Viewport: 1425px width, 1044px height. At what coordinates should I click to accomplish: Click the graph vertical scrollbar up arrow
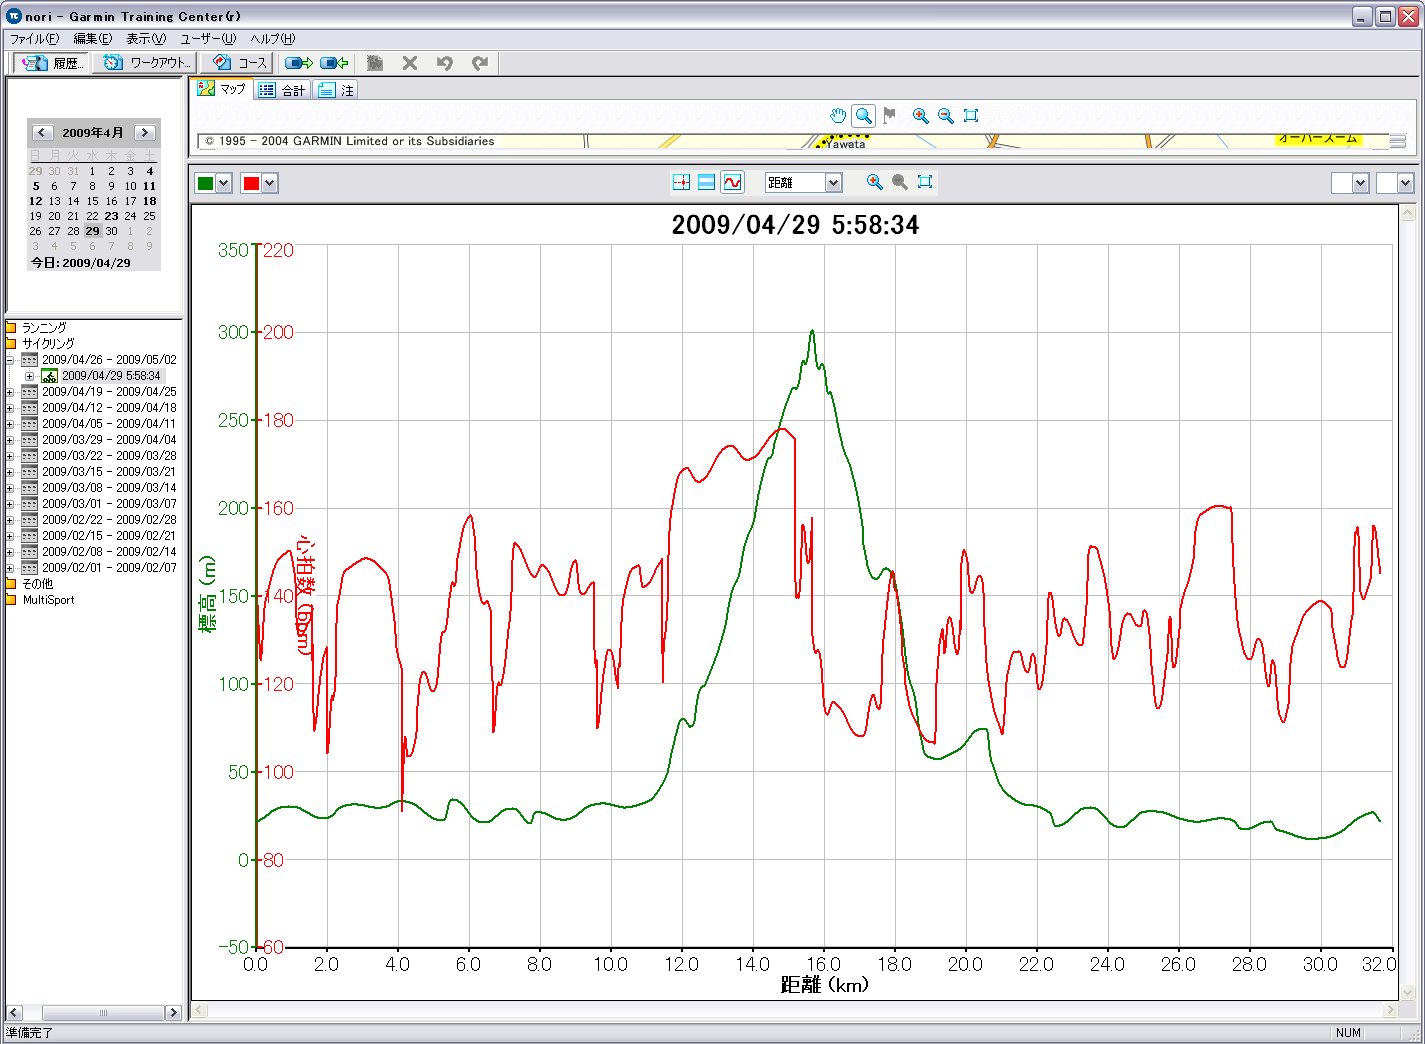(x=1408, y=213)
